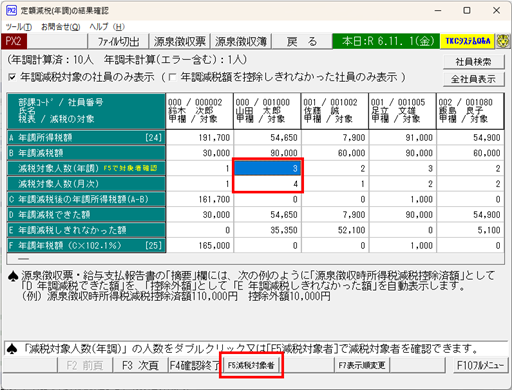Image resolution: width=512 pixels, height=390 pixels.
Task: Click row label 減税対象人数(月次)
Action: [x=86, y=184]
